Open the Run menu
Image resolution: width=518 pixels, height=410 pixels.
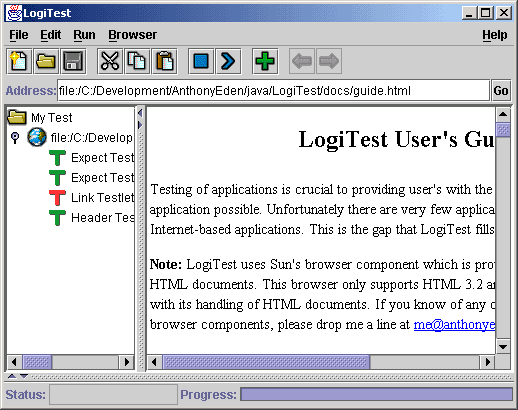pos(84,35)
